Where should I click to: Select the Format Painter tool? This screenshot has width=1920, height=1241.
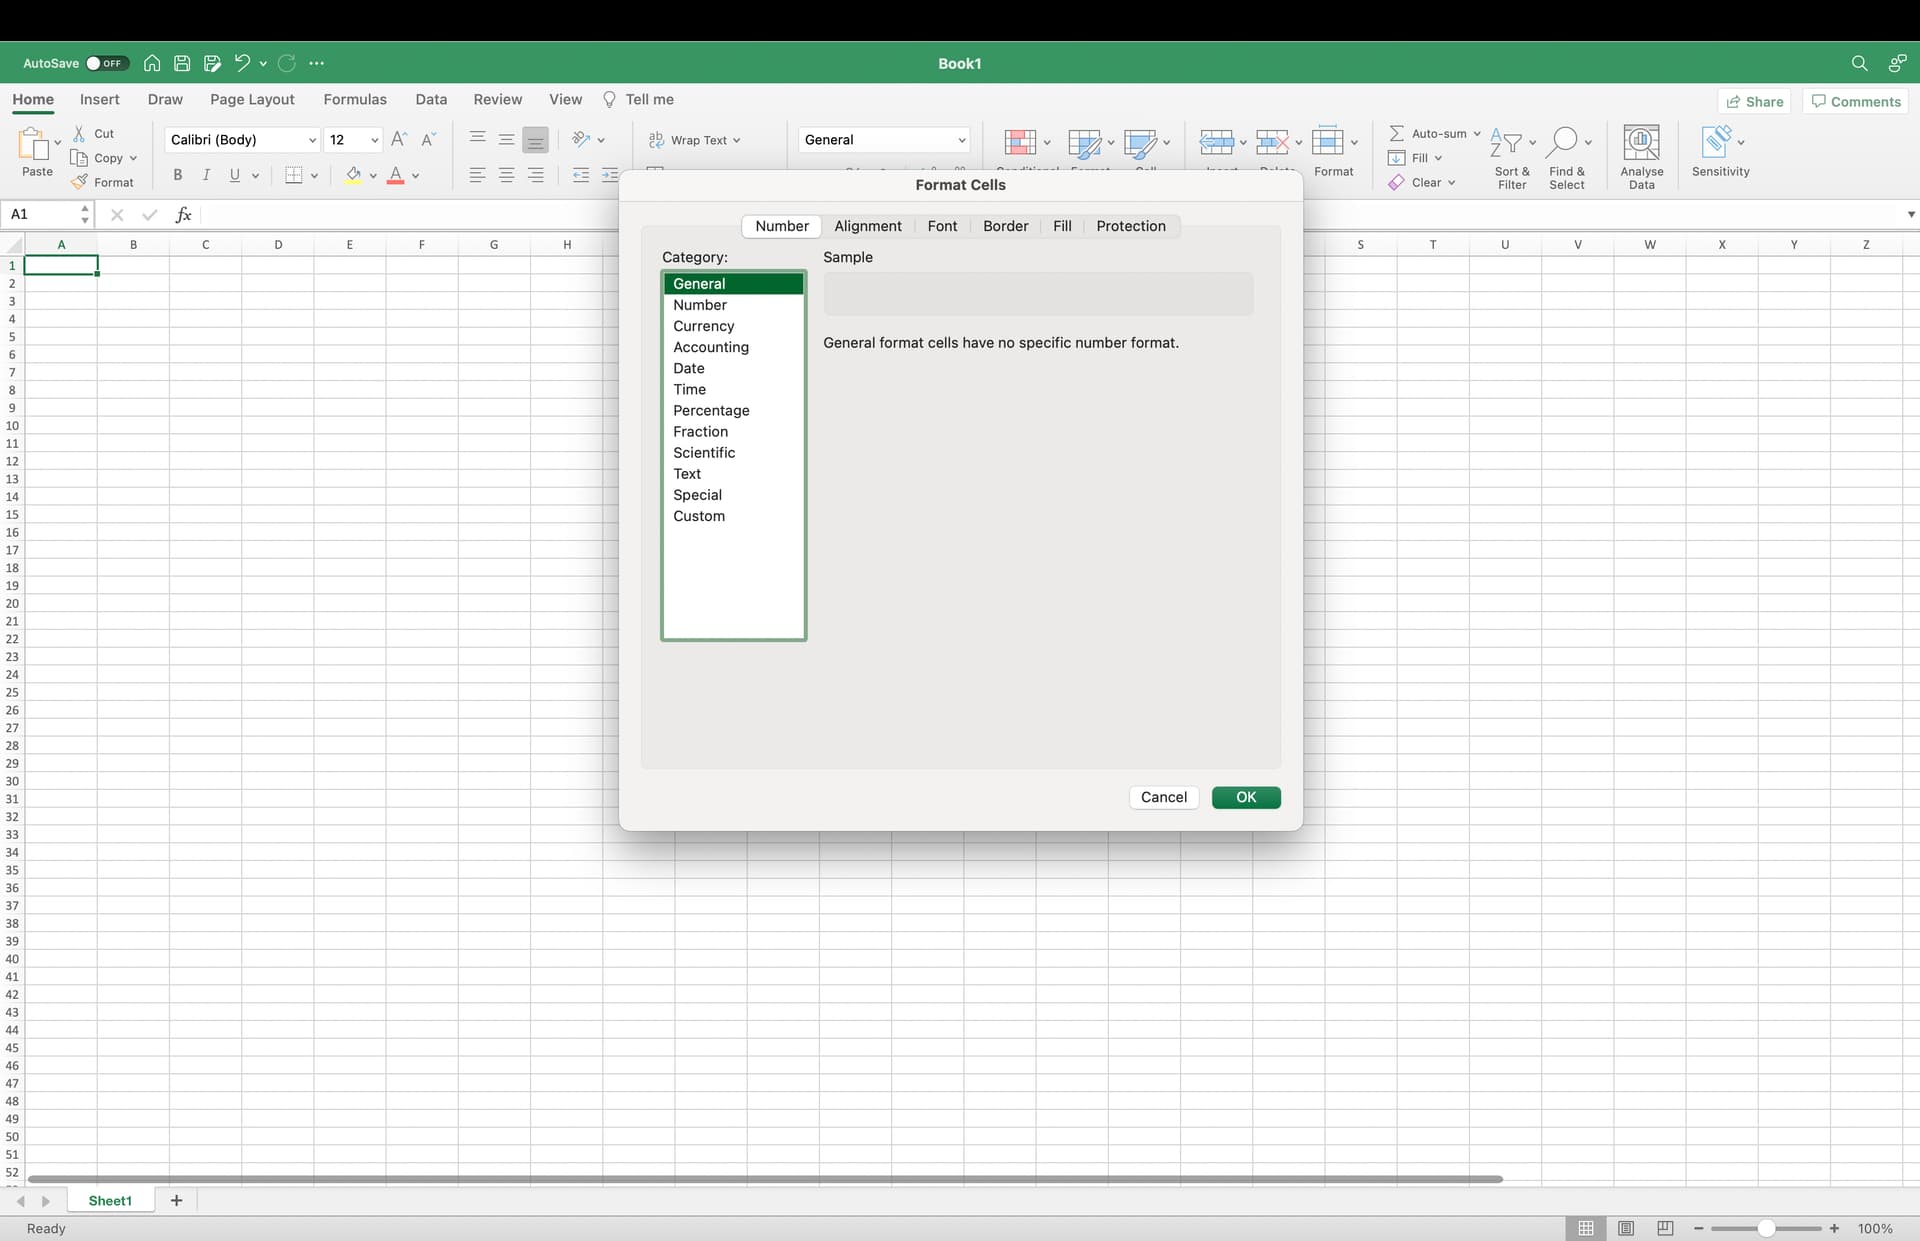click(103, 182)
